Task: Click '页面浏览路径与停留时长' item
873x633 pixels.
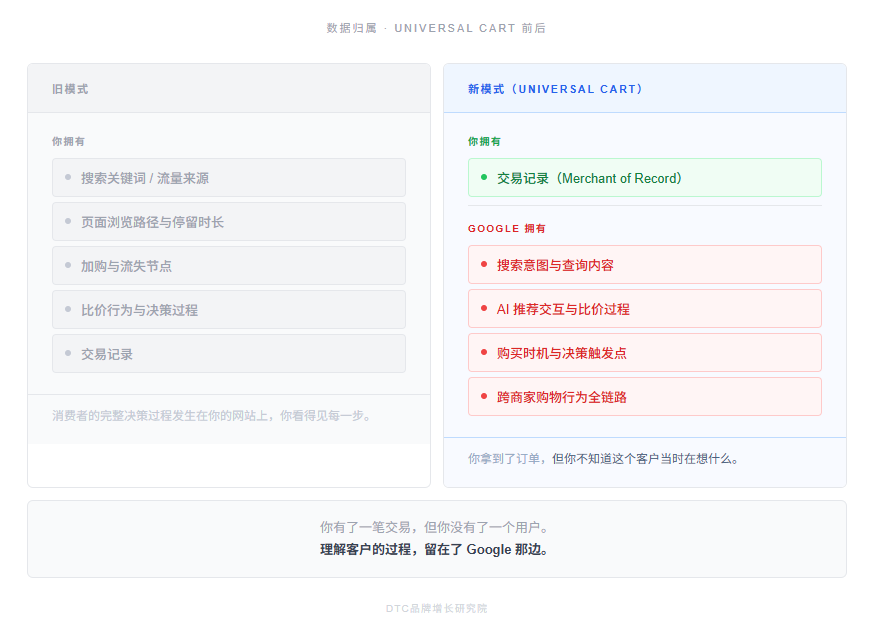Action: [229, 222]
